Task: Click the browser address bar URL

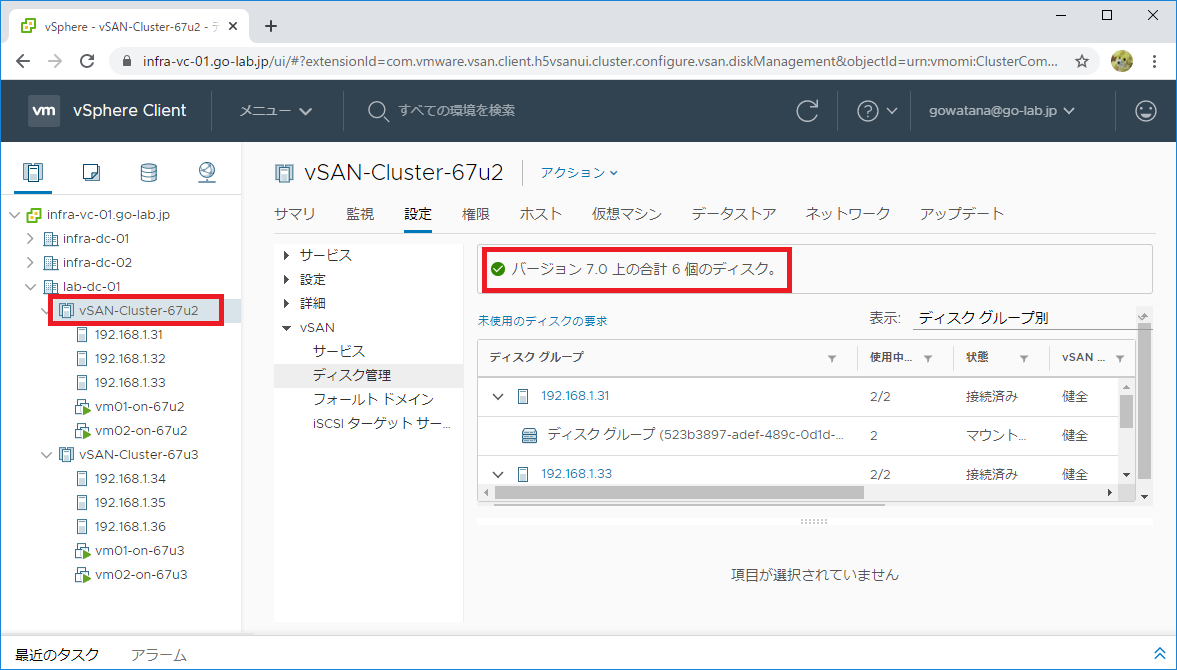Action: (x=601, y=62)
